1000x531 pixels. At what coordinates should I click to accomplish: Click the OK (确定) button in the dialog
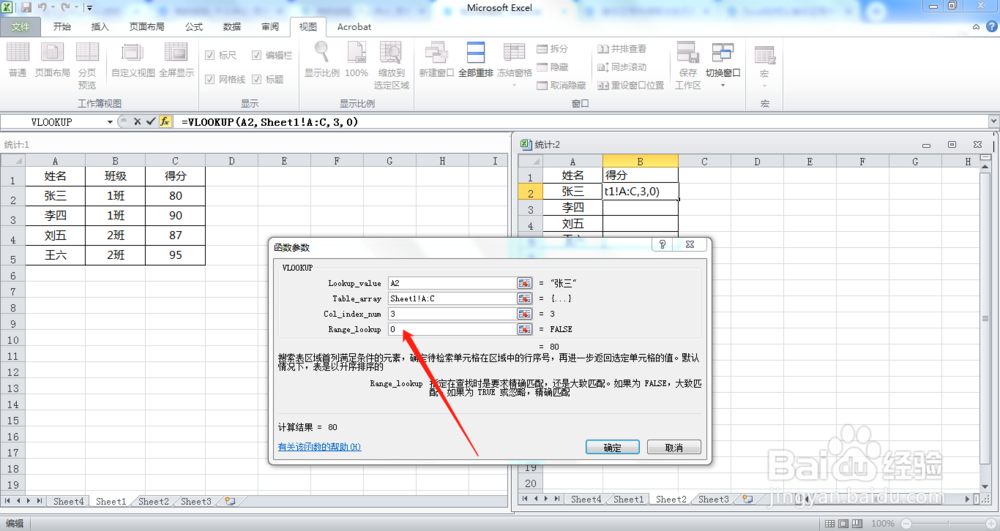tap(612, 447)
